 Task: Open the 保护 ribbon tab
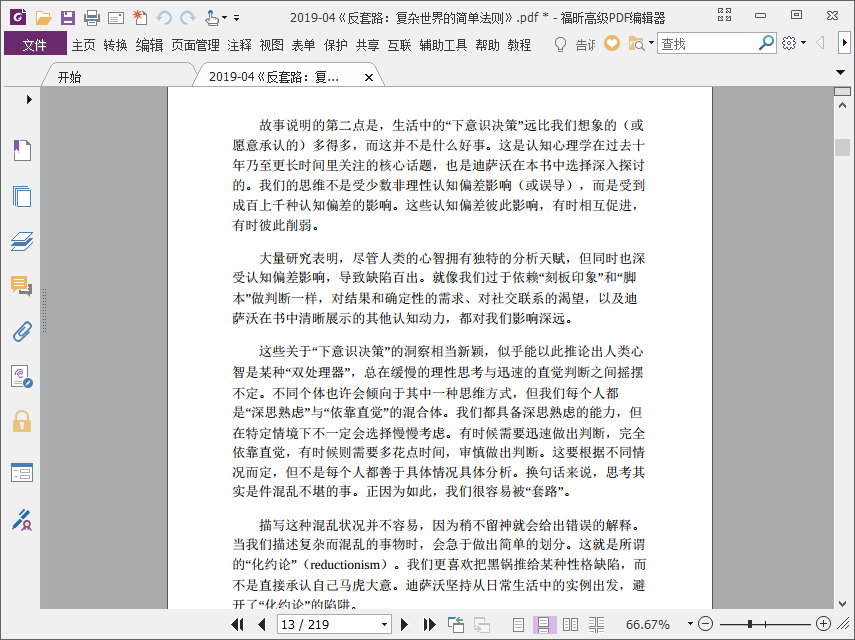pyautogui.click(x=335, y=45)
